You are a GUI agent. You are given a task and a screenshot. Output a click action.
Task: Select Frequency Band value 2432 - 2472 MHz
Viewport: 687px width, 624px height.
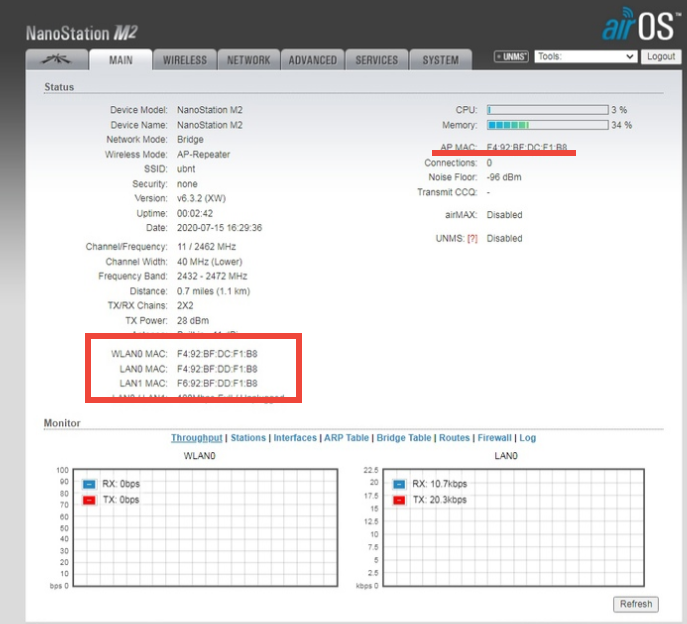point(212,277)
